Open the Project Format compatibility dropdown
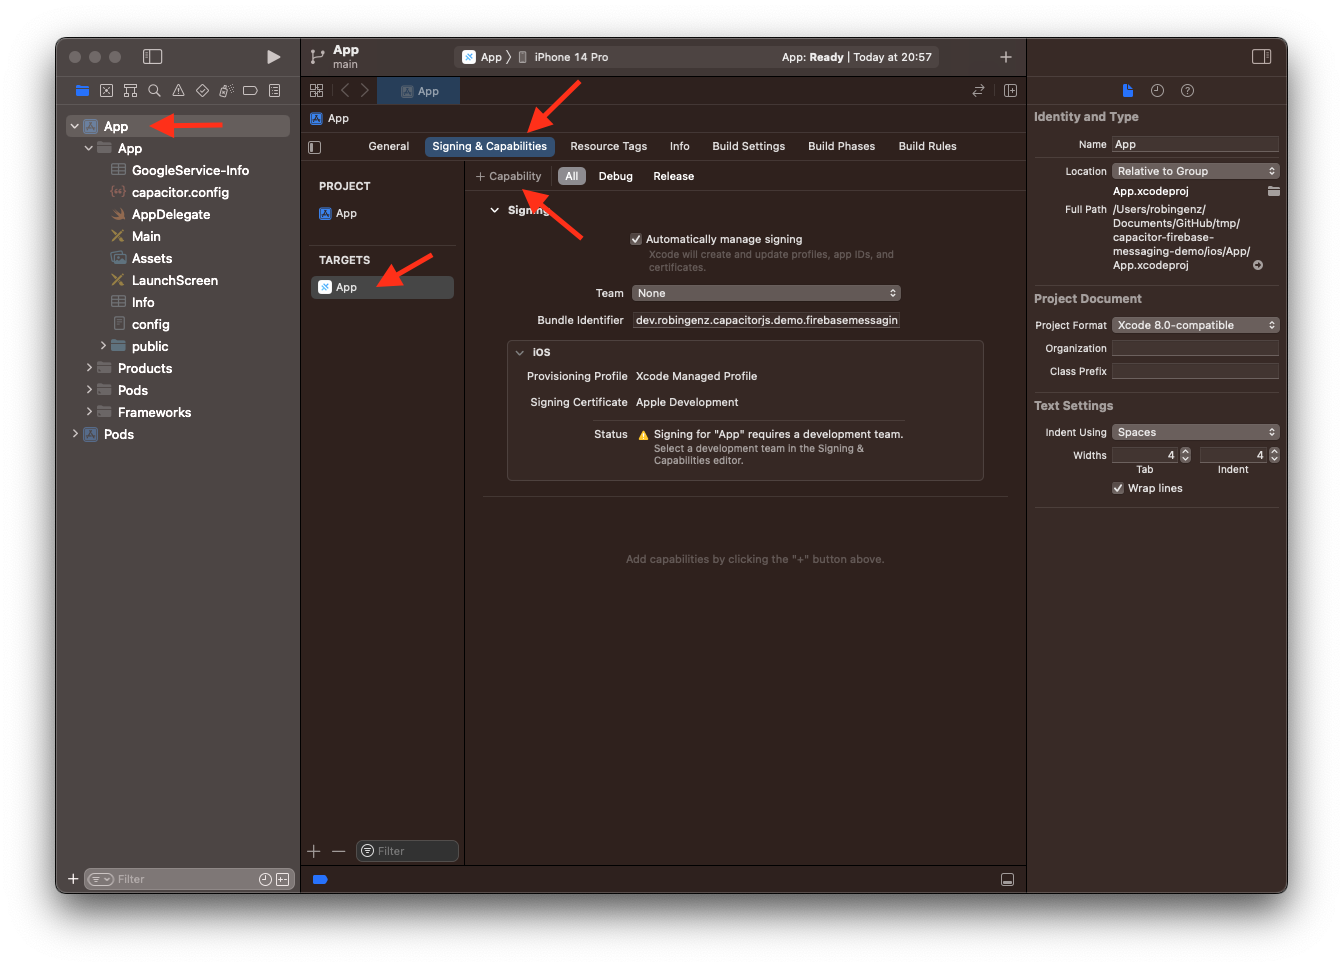Image resolution: width=1343 pixels, height=967 pixels. (x=1195, y=324)
